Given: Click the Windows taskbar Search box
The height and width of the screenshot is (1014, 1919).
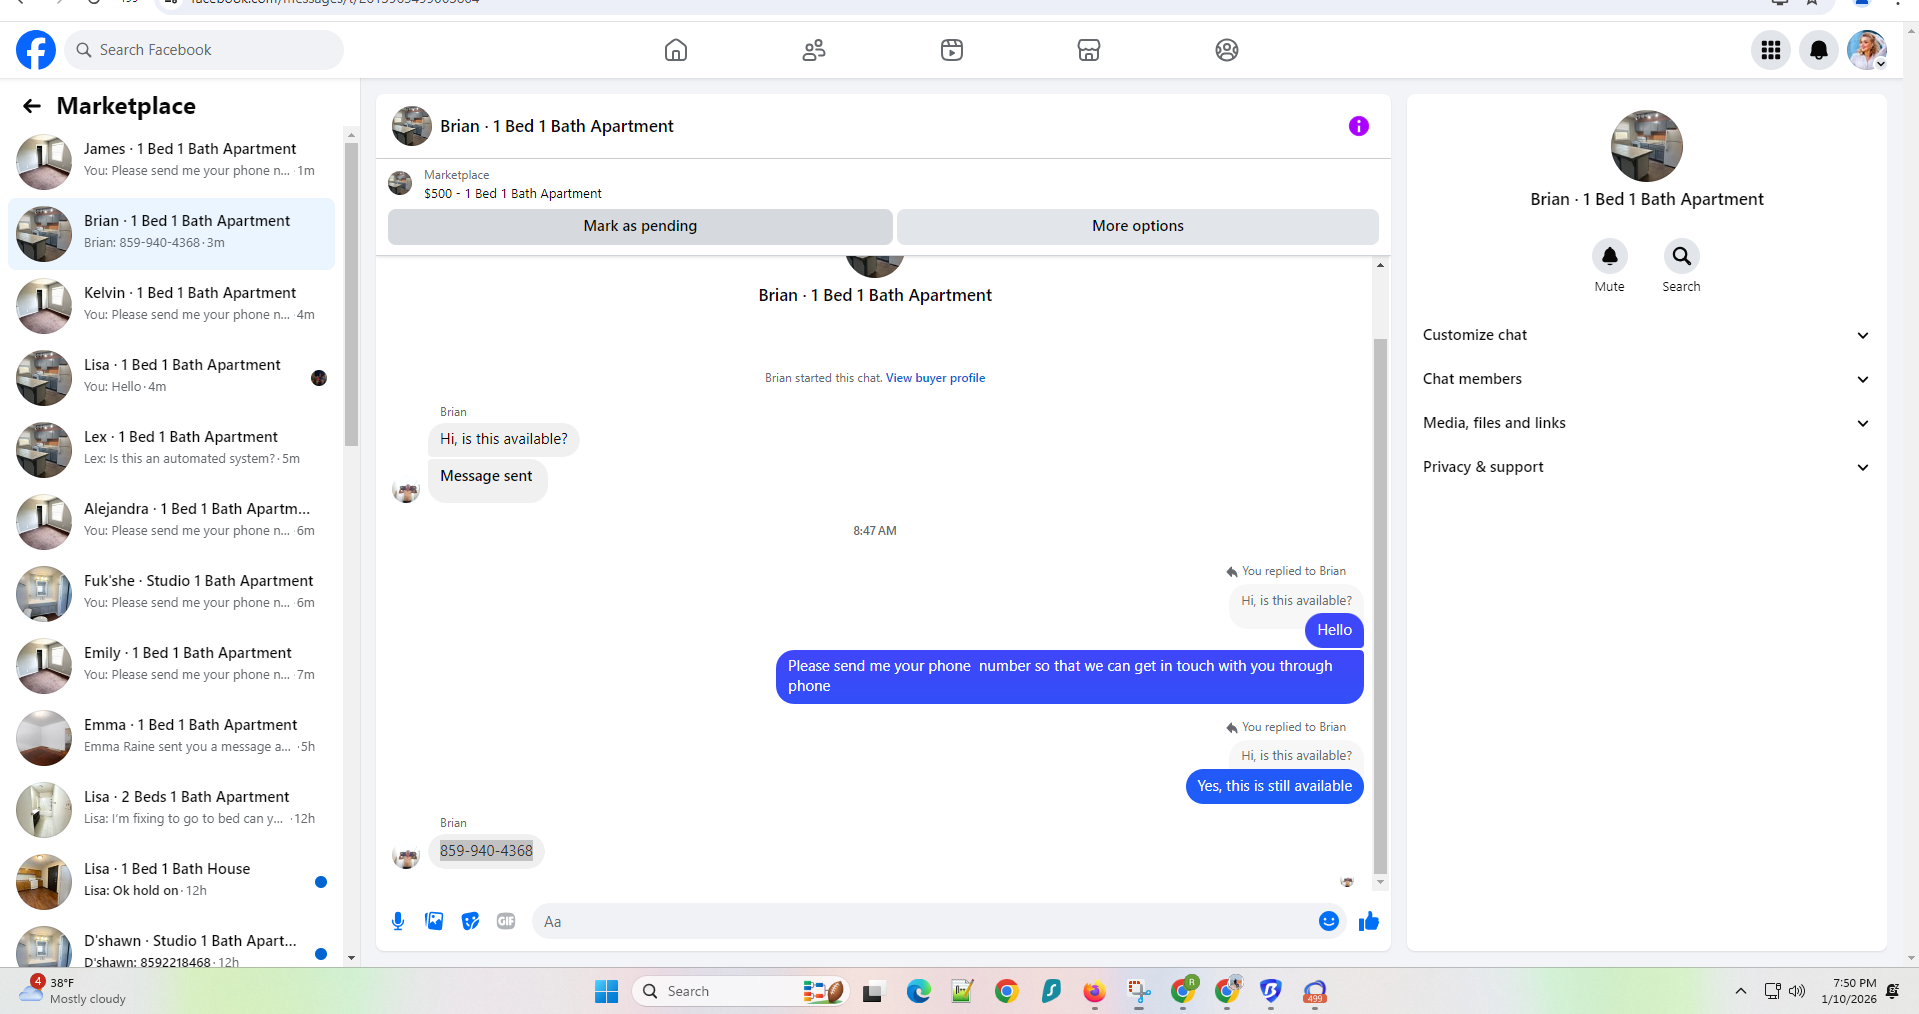Looking at the screenshot, I should tap(741, 991).
